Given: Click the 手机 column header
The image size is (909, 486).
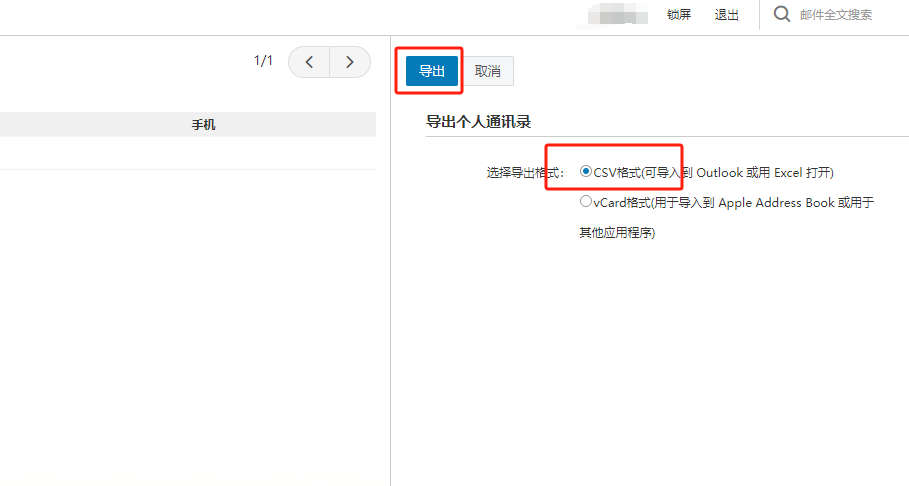Looking at the screenshot, I should [203, 125].
